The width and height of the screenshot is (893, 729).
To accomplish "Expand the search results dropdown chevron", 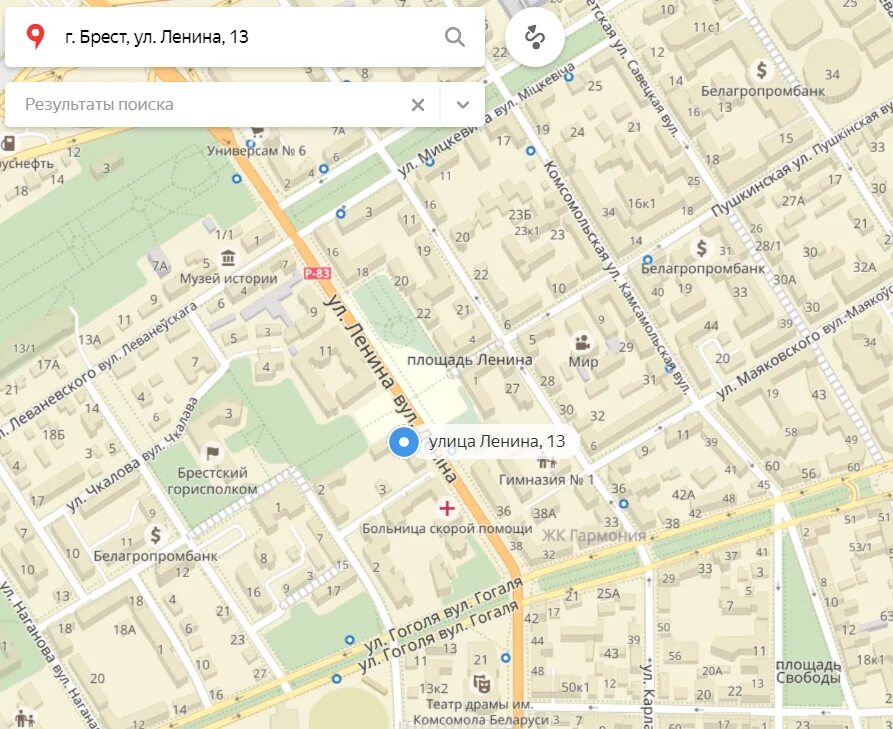I will point(462,105).
